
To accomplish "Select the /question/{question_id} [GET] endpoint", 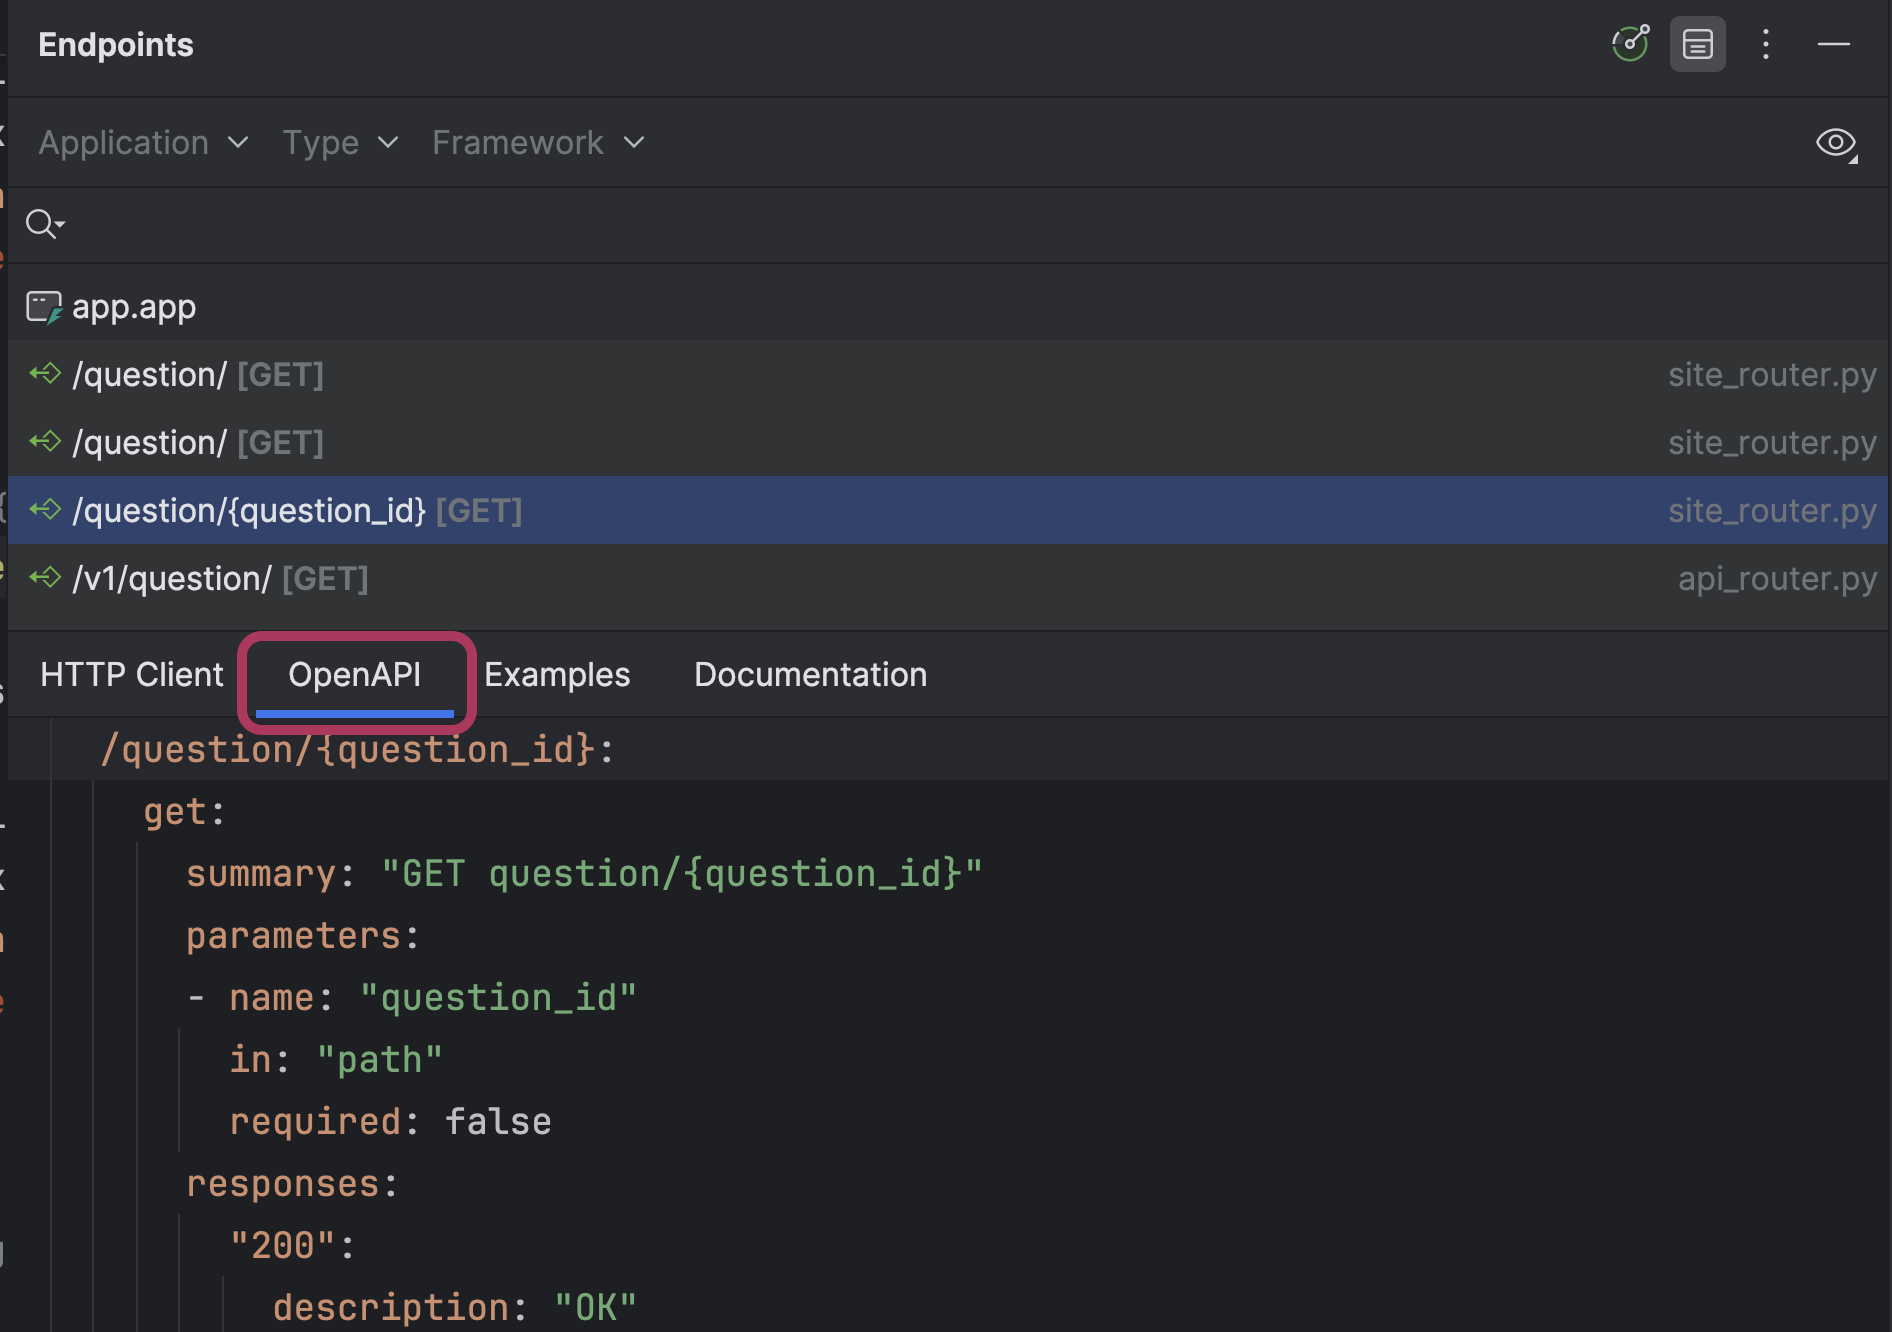I will pyautogui.click(x=948, y=511).
